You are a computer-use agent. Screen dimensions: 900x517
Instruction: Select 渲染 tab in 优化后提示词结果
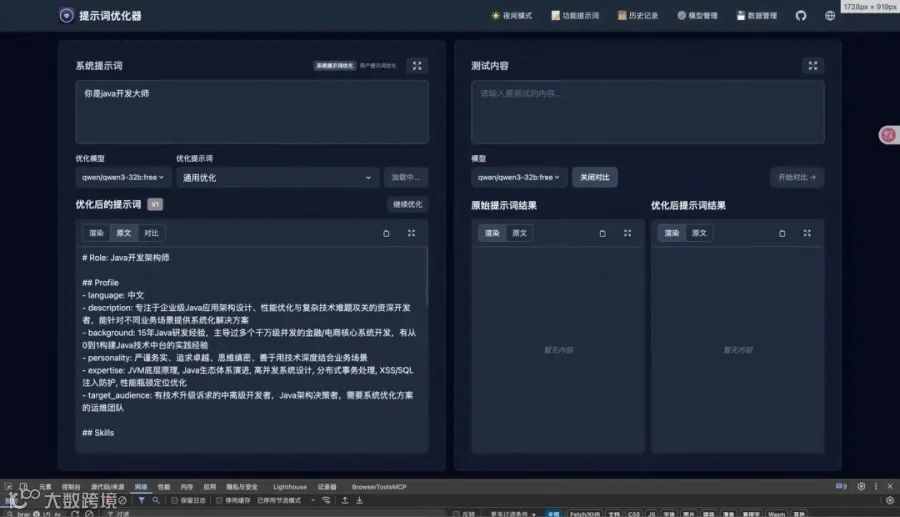coord(672,233)
